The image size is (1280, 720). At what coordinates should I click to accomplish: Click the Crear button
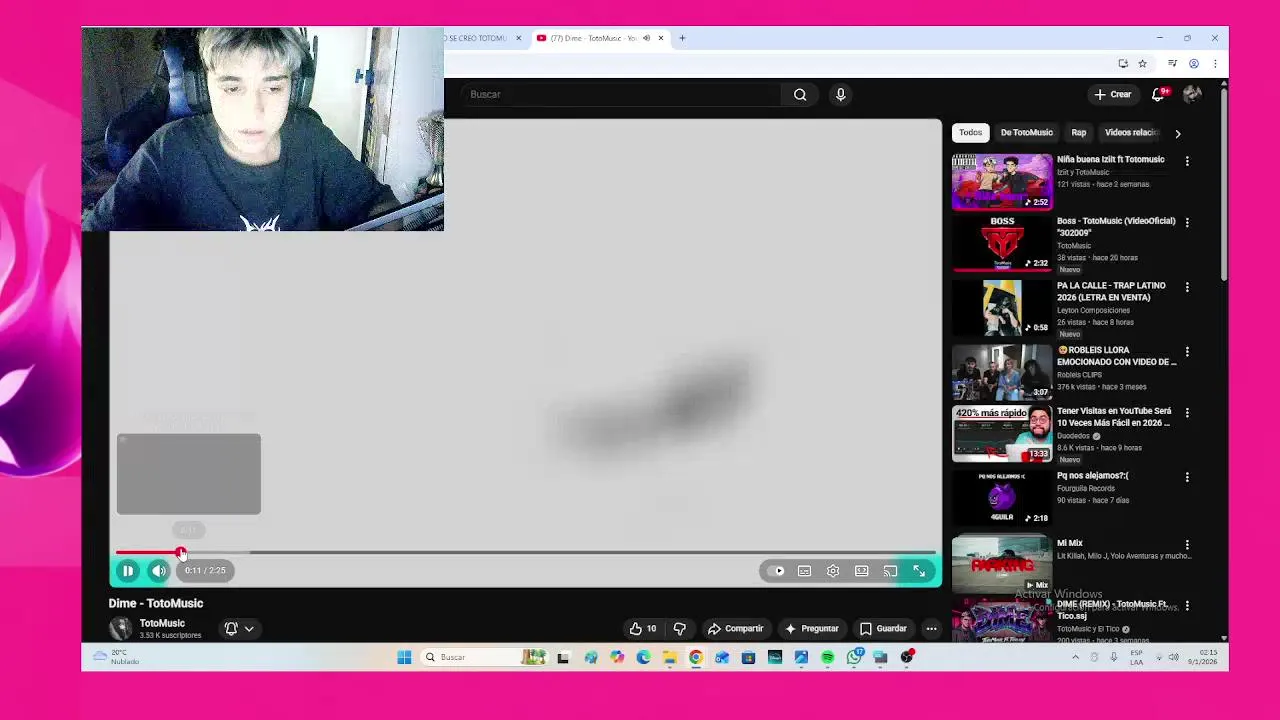pos(1112,94)
